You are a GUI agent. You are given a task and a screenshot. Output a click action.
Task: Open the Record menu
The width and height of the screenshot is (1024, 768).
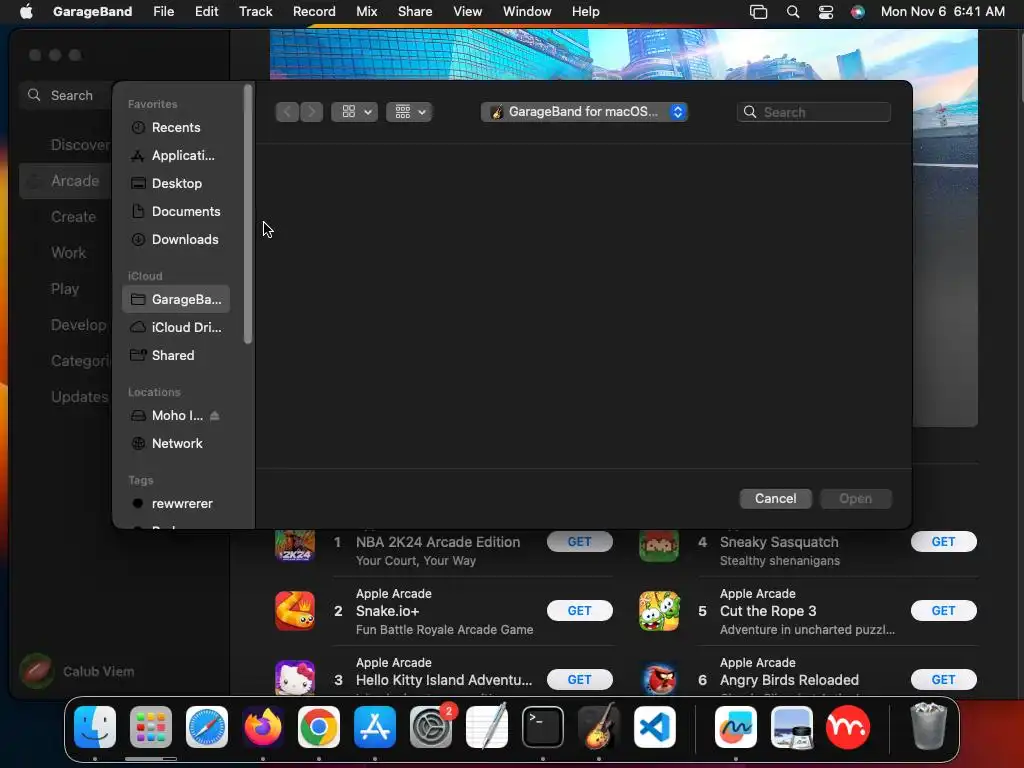(x=314, y=11)
